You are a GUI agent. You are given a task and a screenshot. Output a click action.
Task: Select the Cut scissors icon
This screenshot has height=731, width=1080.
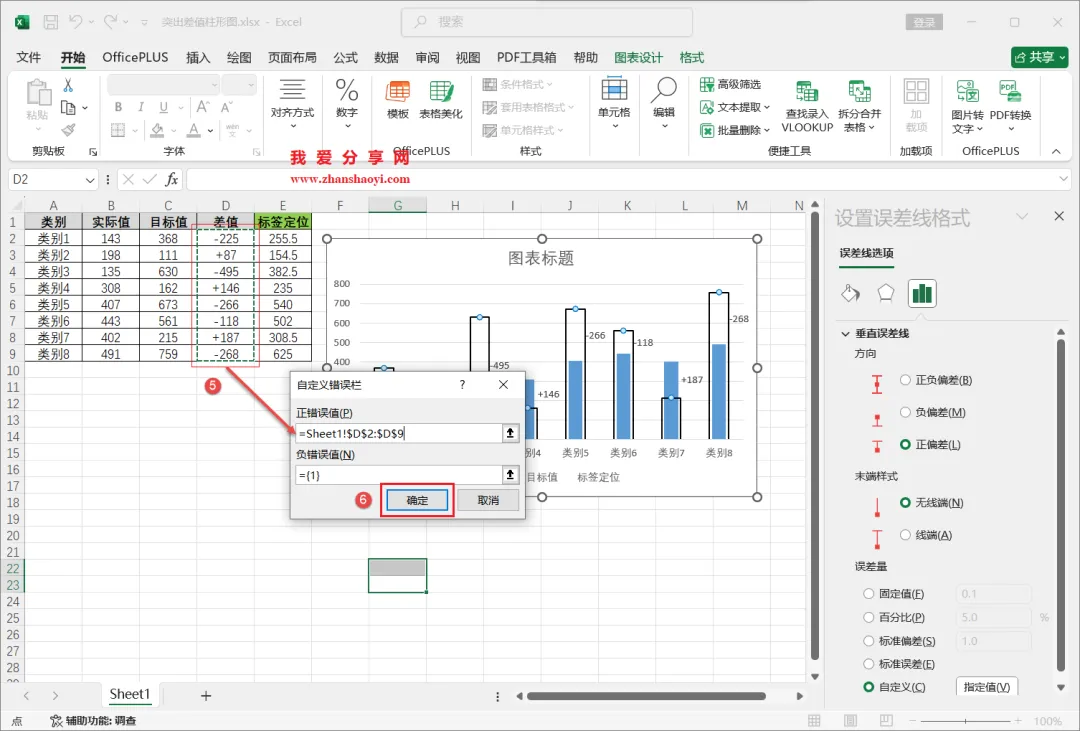tap(68, 85)
